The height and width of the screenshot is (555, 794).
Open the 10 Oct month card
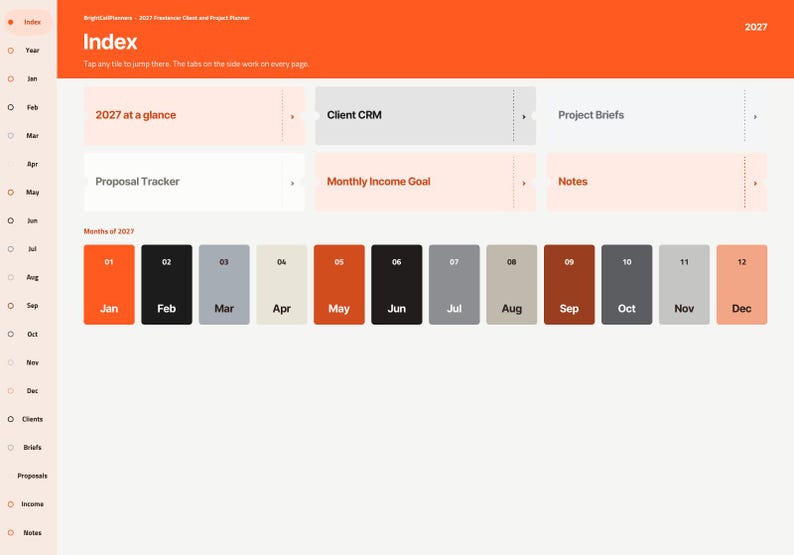[x=627, y=285]
